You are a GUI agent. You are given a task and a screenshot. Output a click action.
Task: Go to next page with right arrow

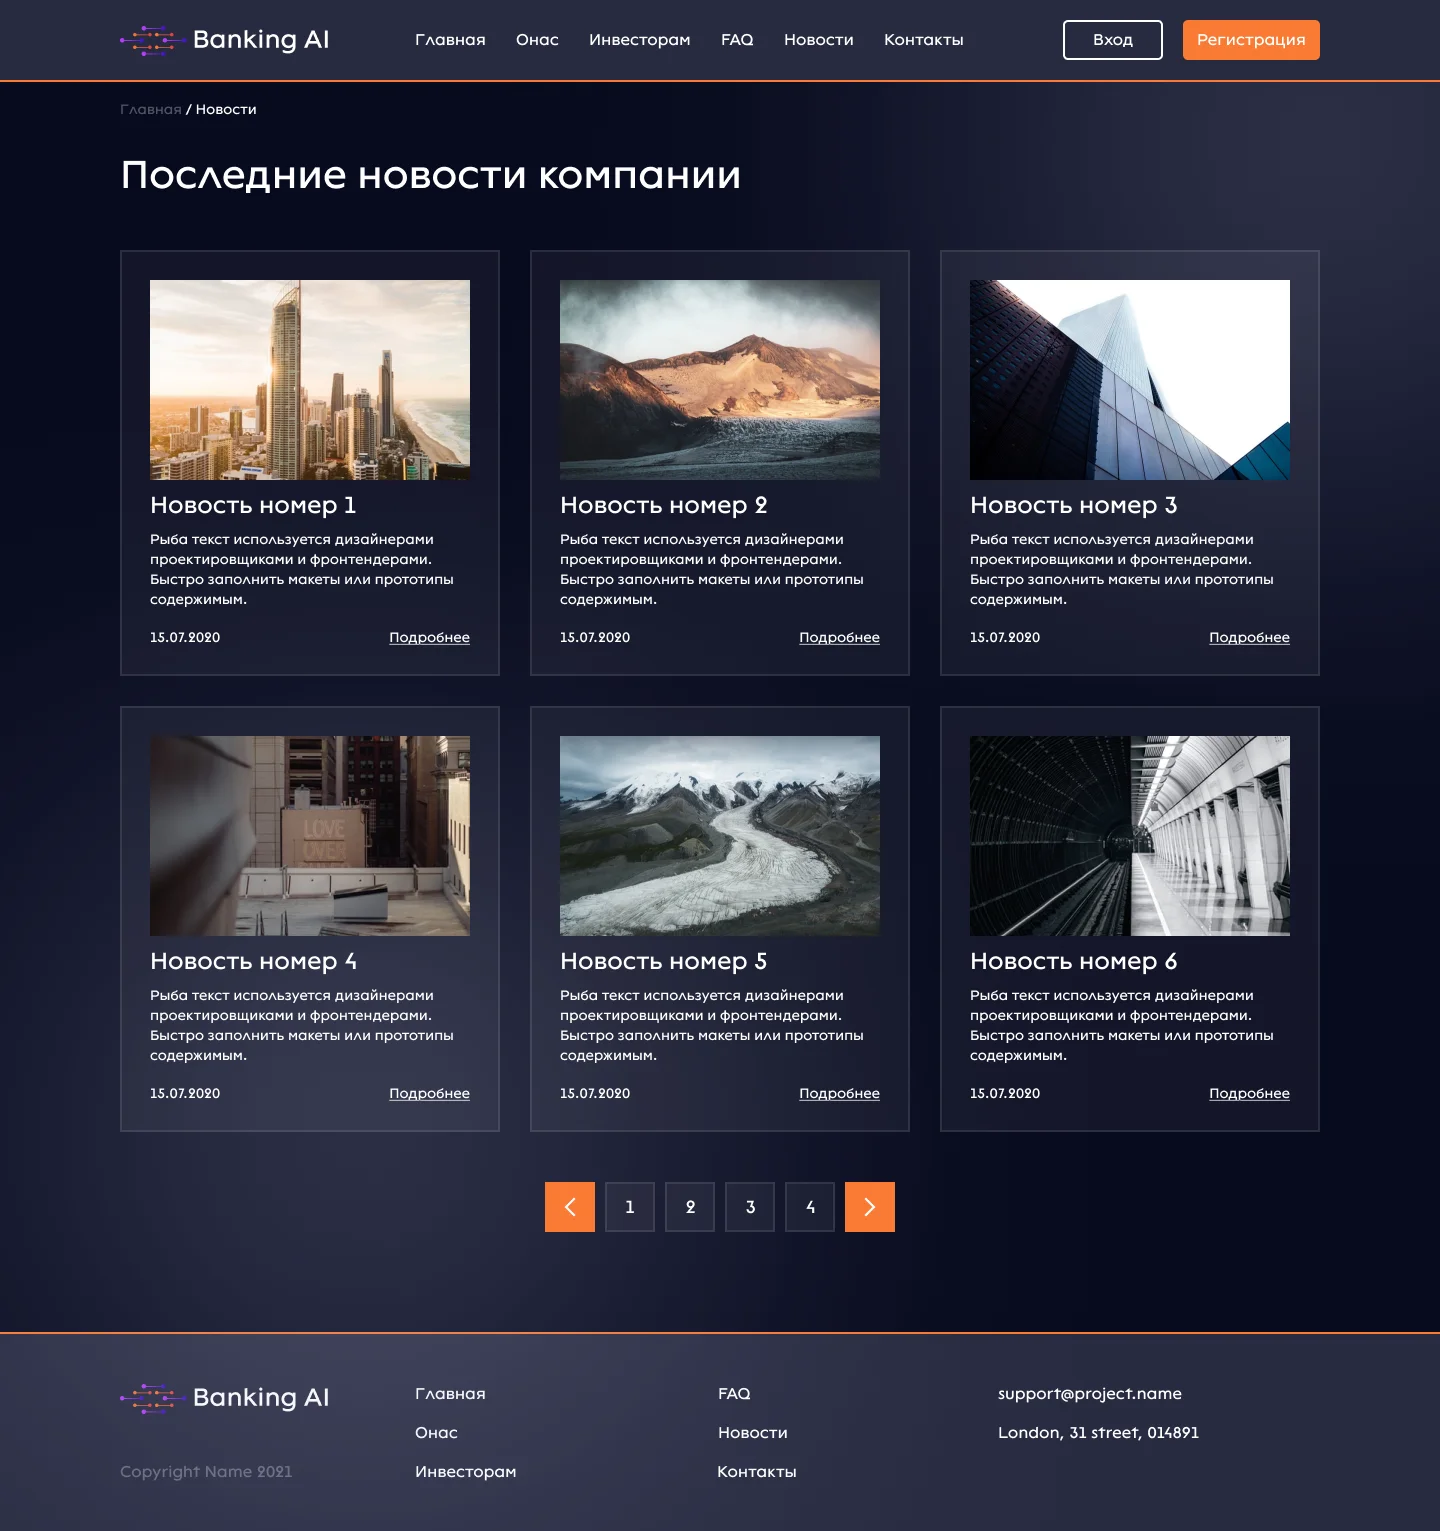click(870, 1207)
